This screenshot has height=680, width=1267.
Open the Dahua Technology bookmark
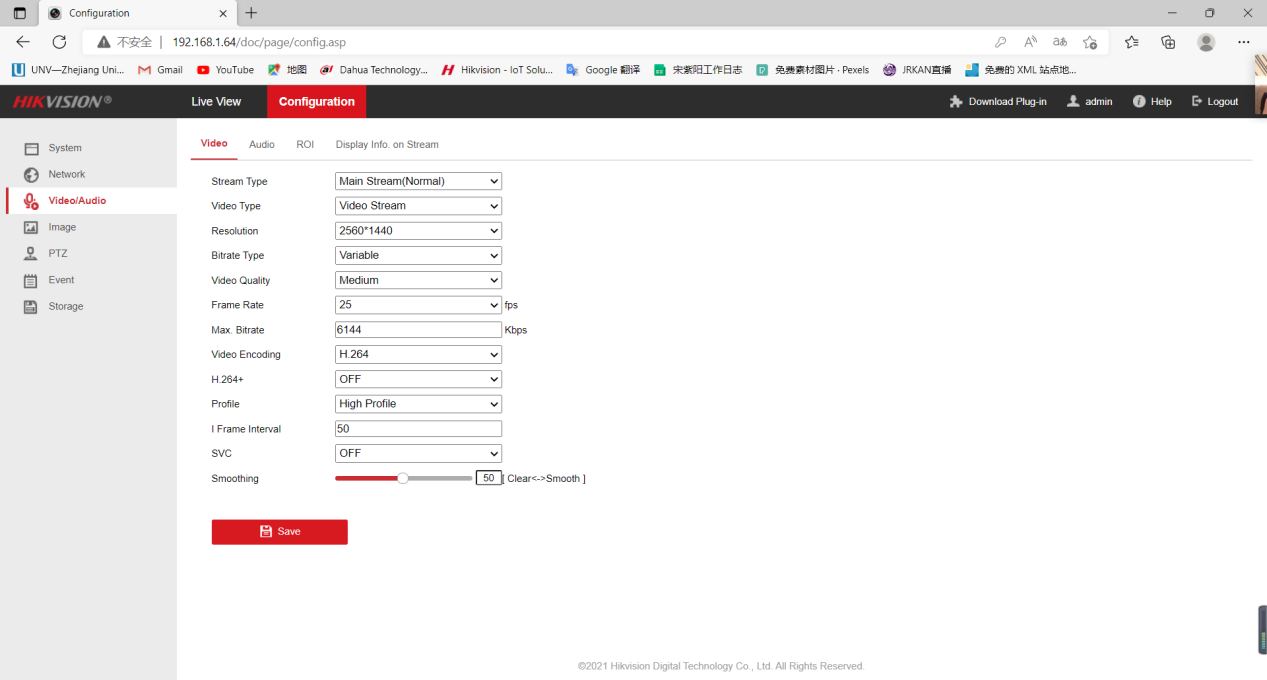point(374,70)
